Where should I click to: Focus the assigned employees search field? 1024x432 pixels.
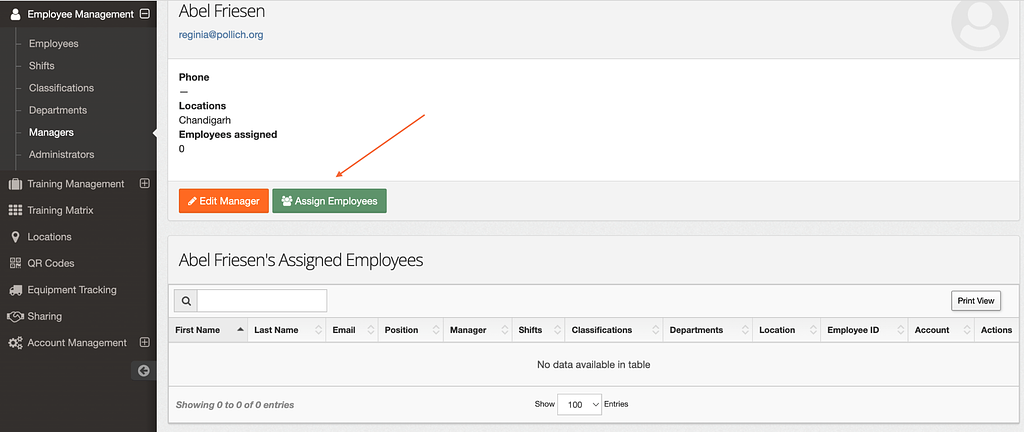coord(261,301)
